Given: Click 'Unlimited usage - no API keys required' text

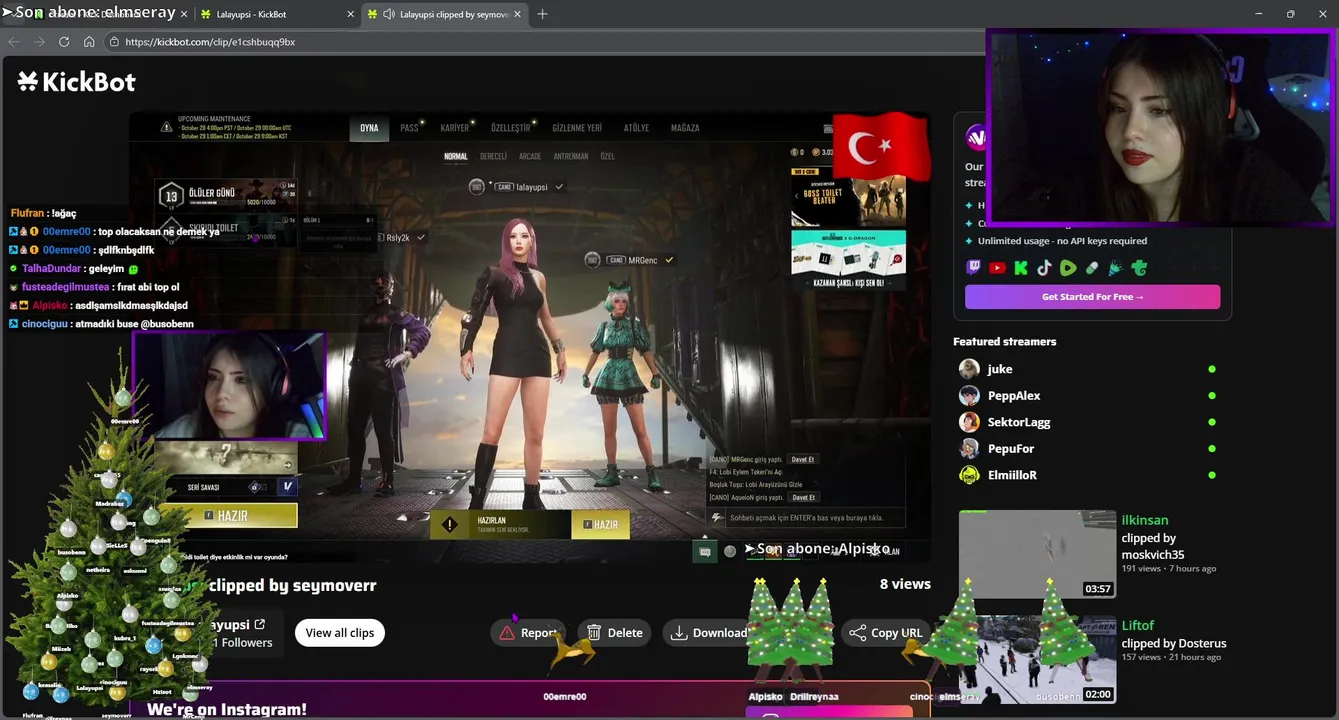Looking at the screenshot, I should coord(1062,241).
